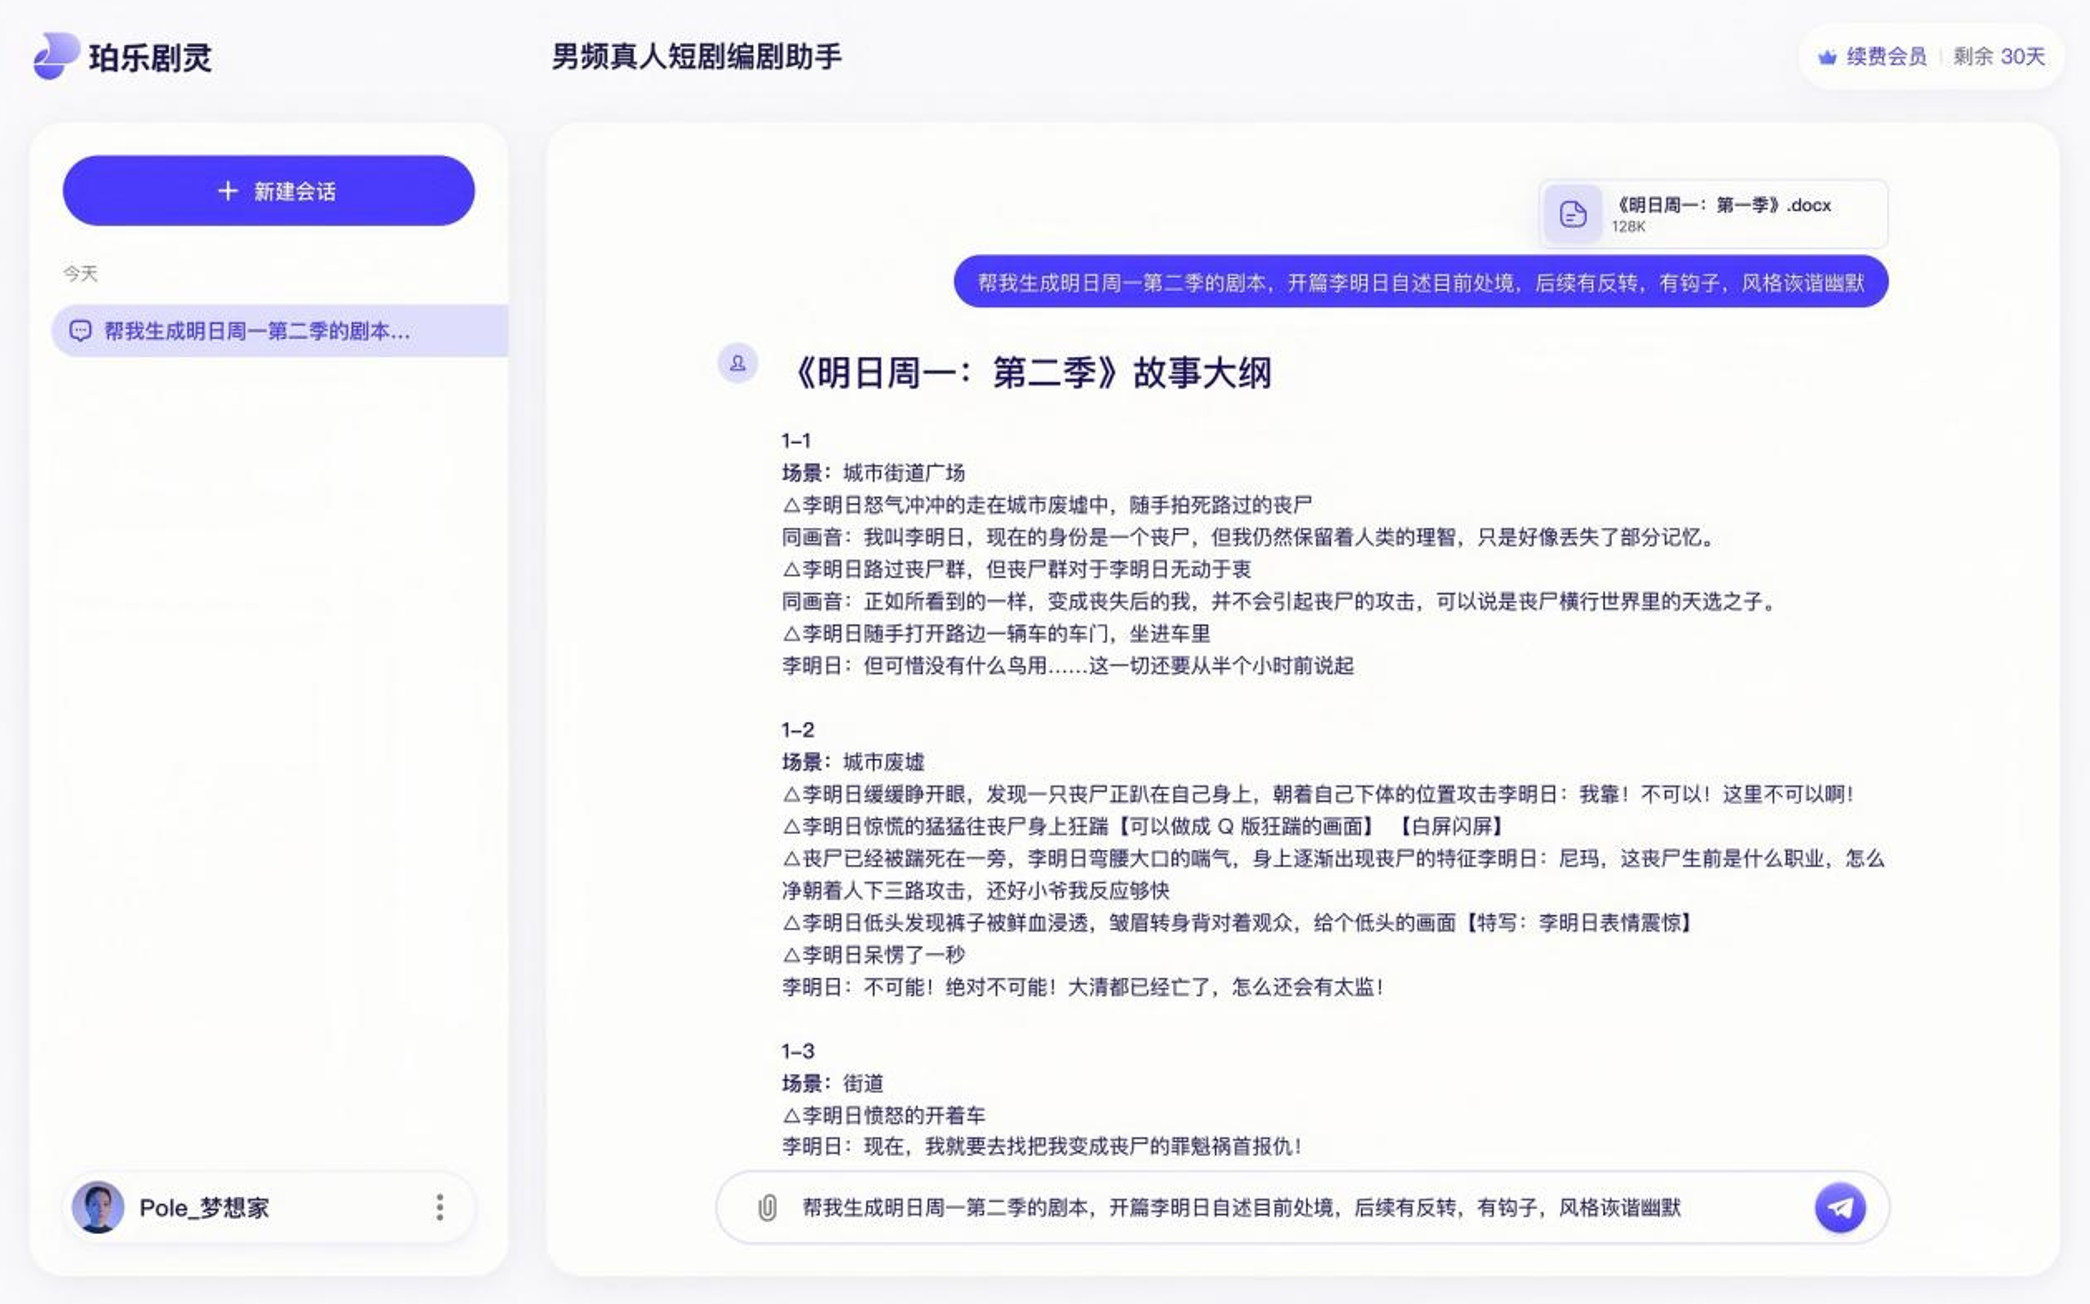Click the paperclip attach-file icon

(x=767, y=1208)
